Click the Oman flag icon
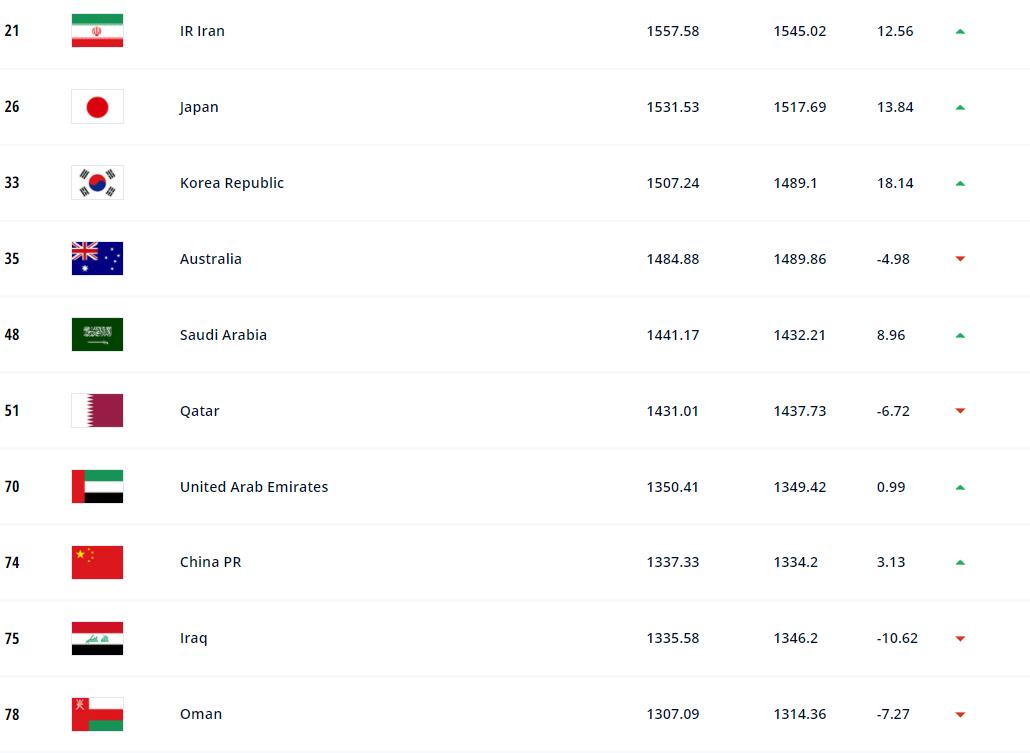The height and width of the screenshot is (753, 1030). [x=97, y=714]
